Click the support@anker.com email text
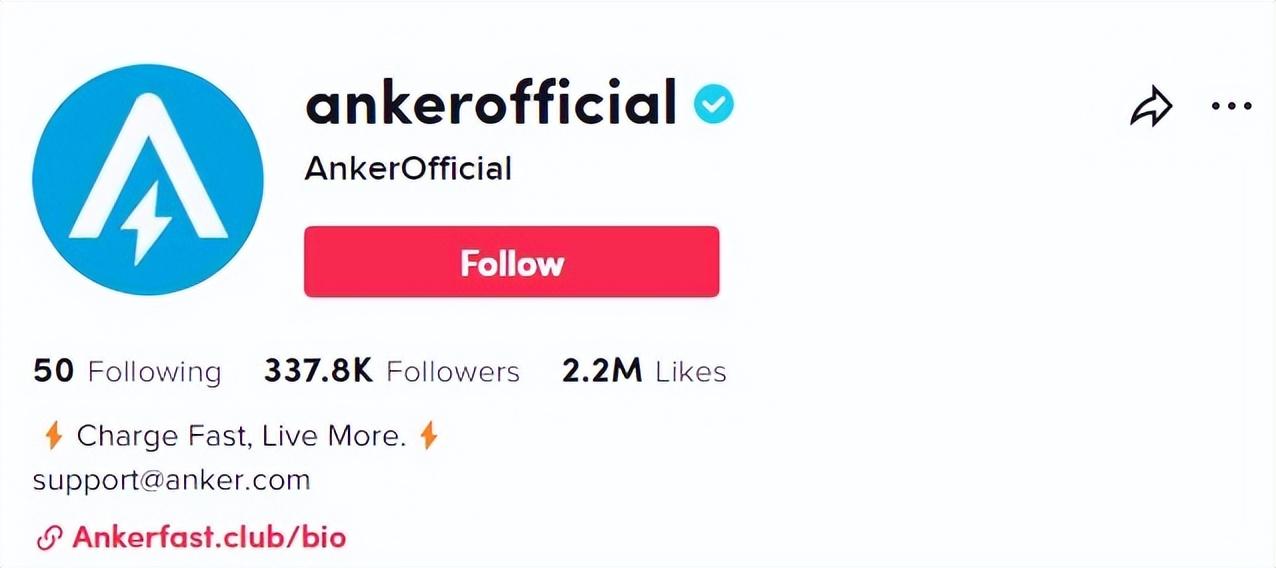This screenshot has width=1276, height=568. click(x=171, y=480)
